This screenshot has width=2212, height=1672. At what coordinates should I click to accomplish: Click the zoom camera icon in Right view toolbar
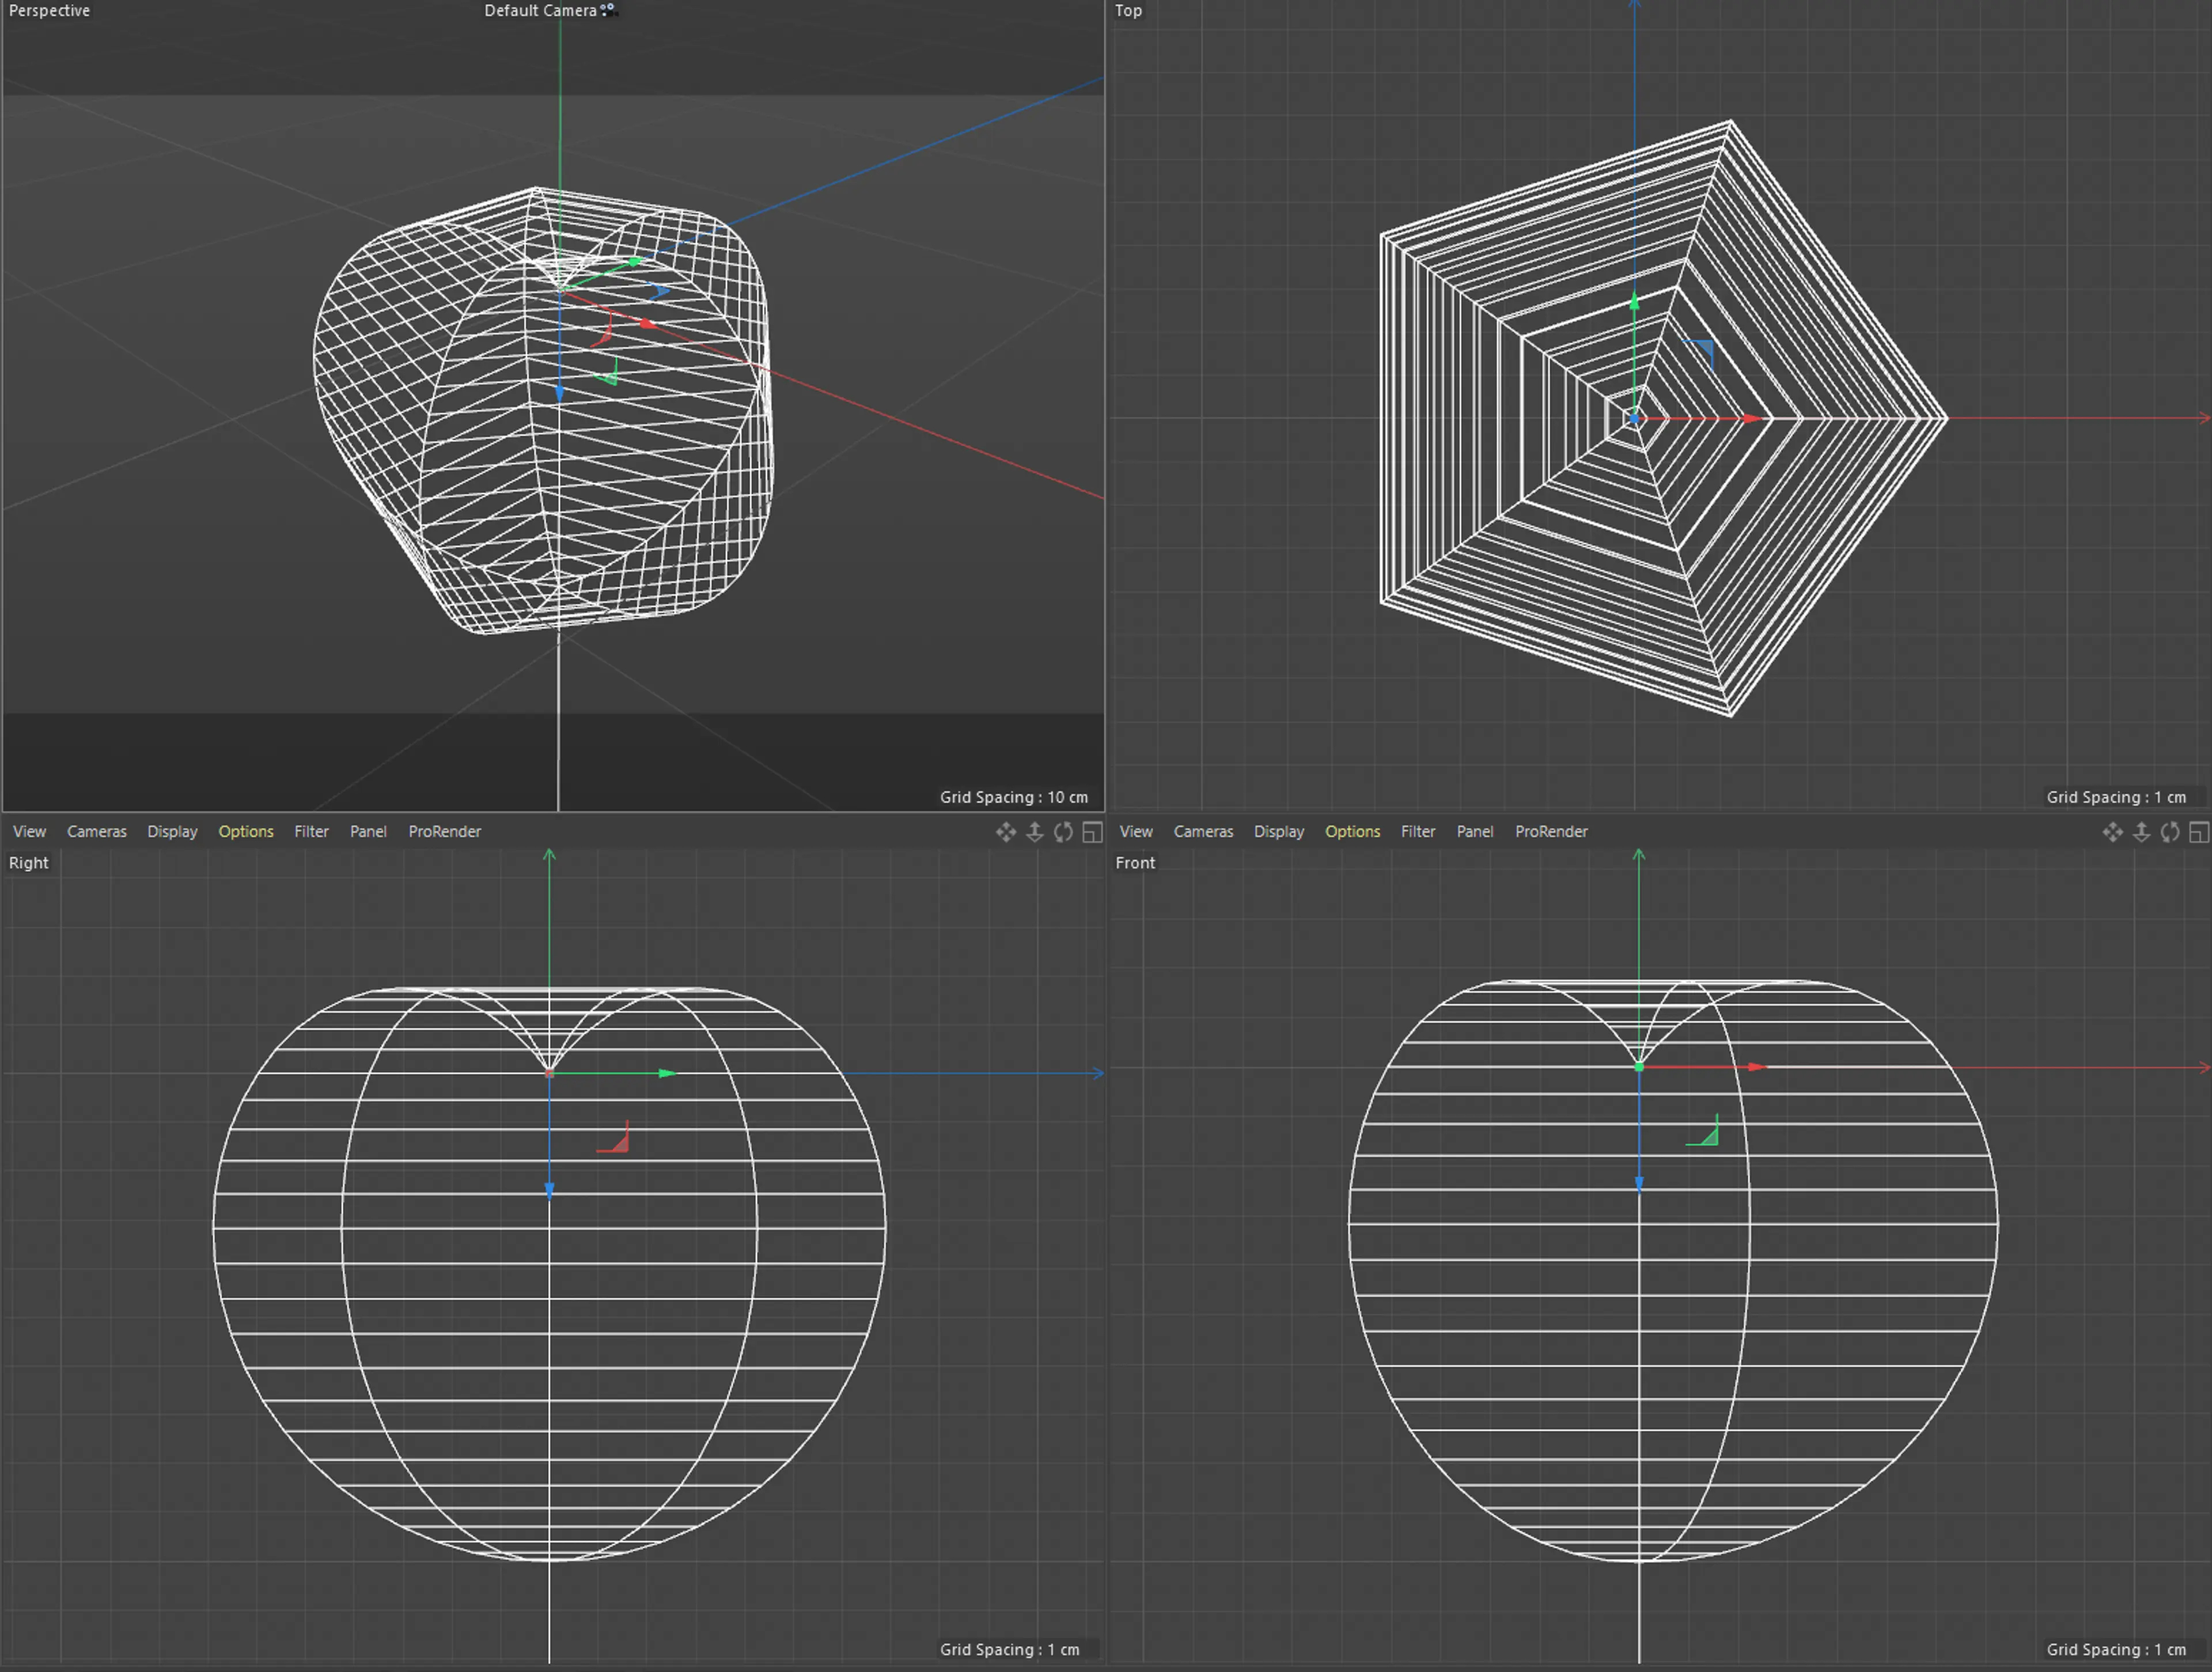[1035, 832]
